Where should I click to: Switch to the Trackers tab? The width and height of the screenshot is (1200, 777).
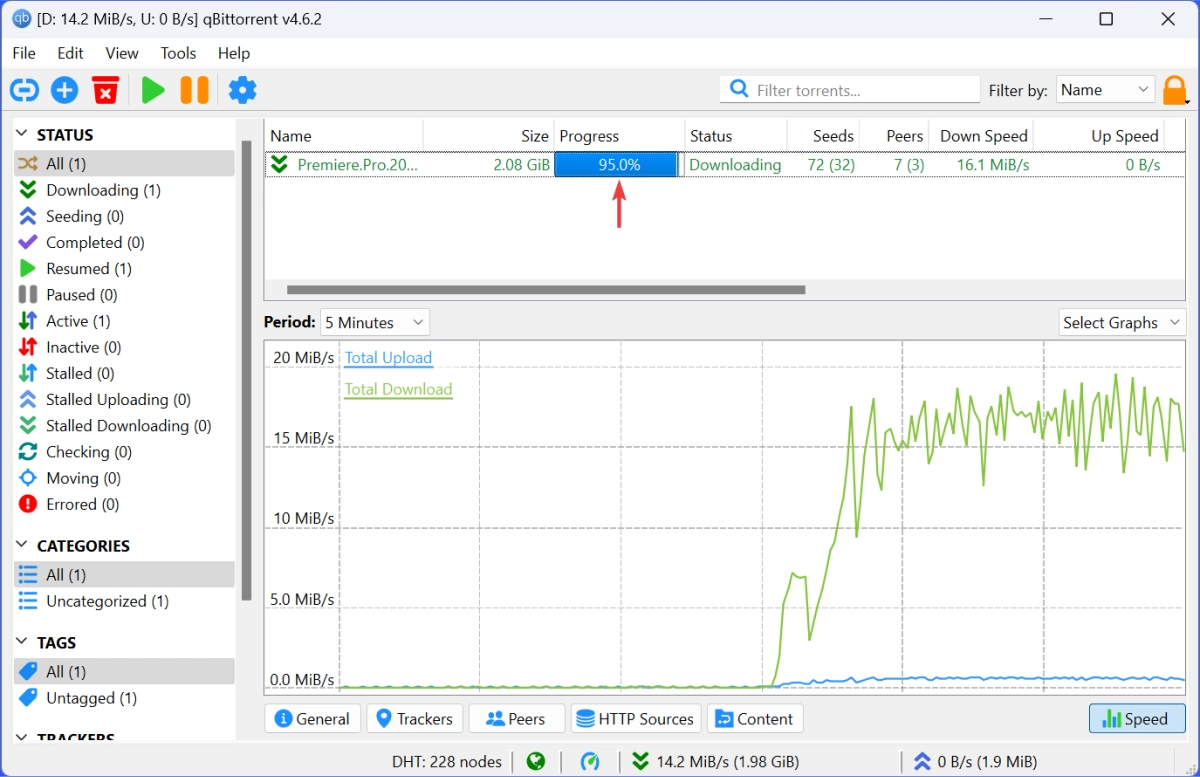(x=414, y=719)
